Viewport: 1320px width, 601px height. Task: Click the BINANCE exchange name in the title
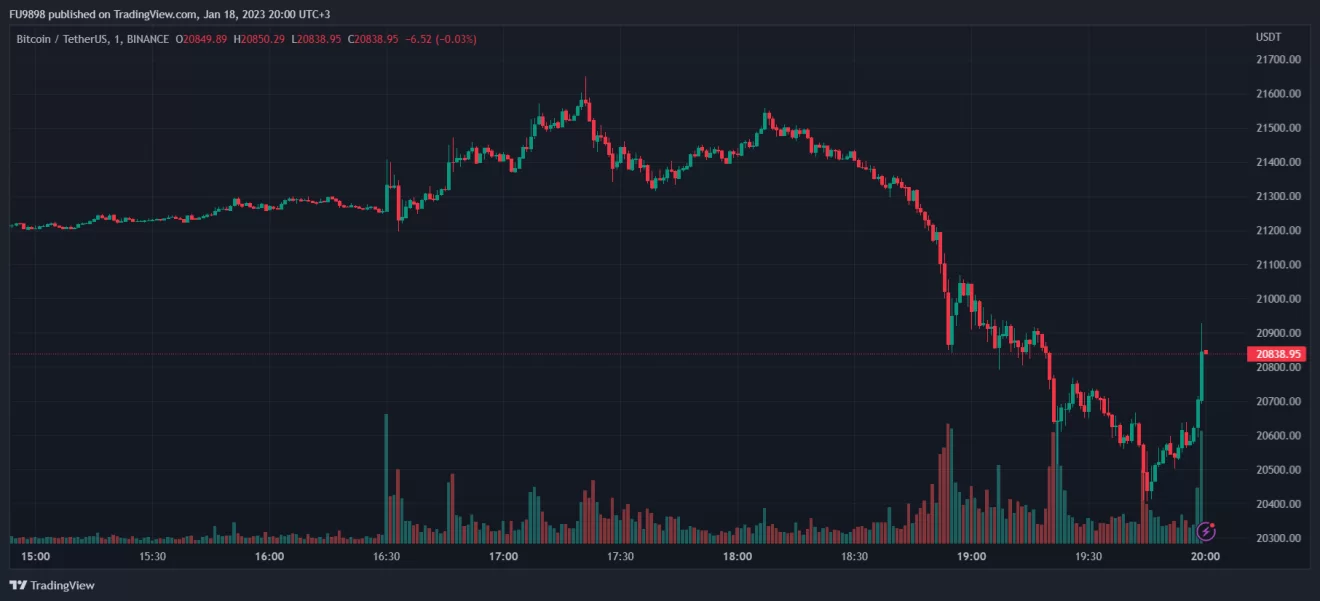146,39
